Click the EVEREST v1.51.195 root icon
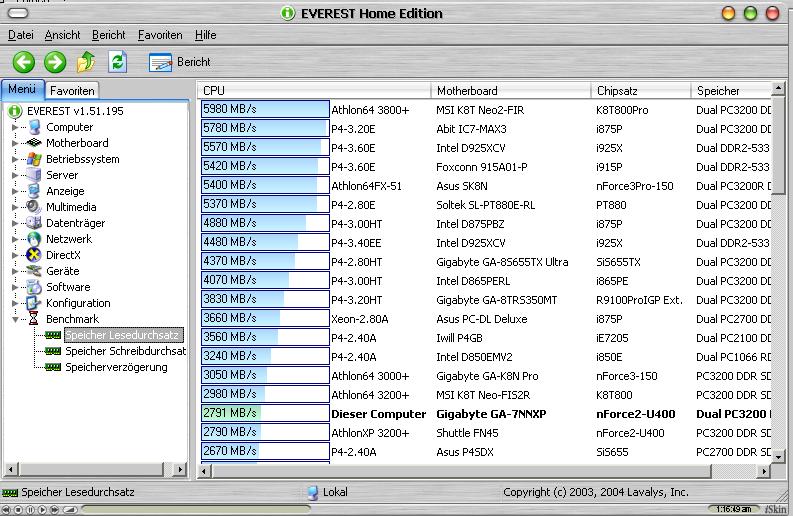 [15, 111]
